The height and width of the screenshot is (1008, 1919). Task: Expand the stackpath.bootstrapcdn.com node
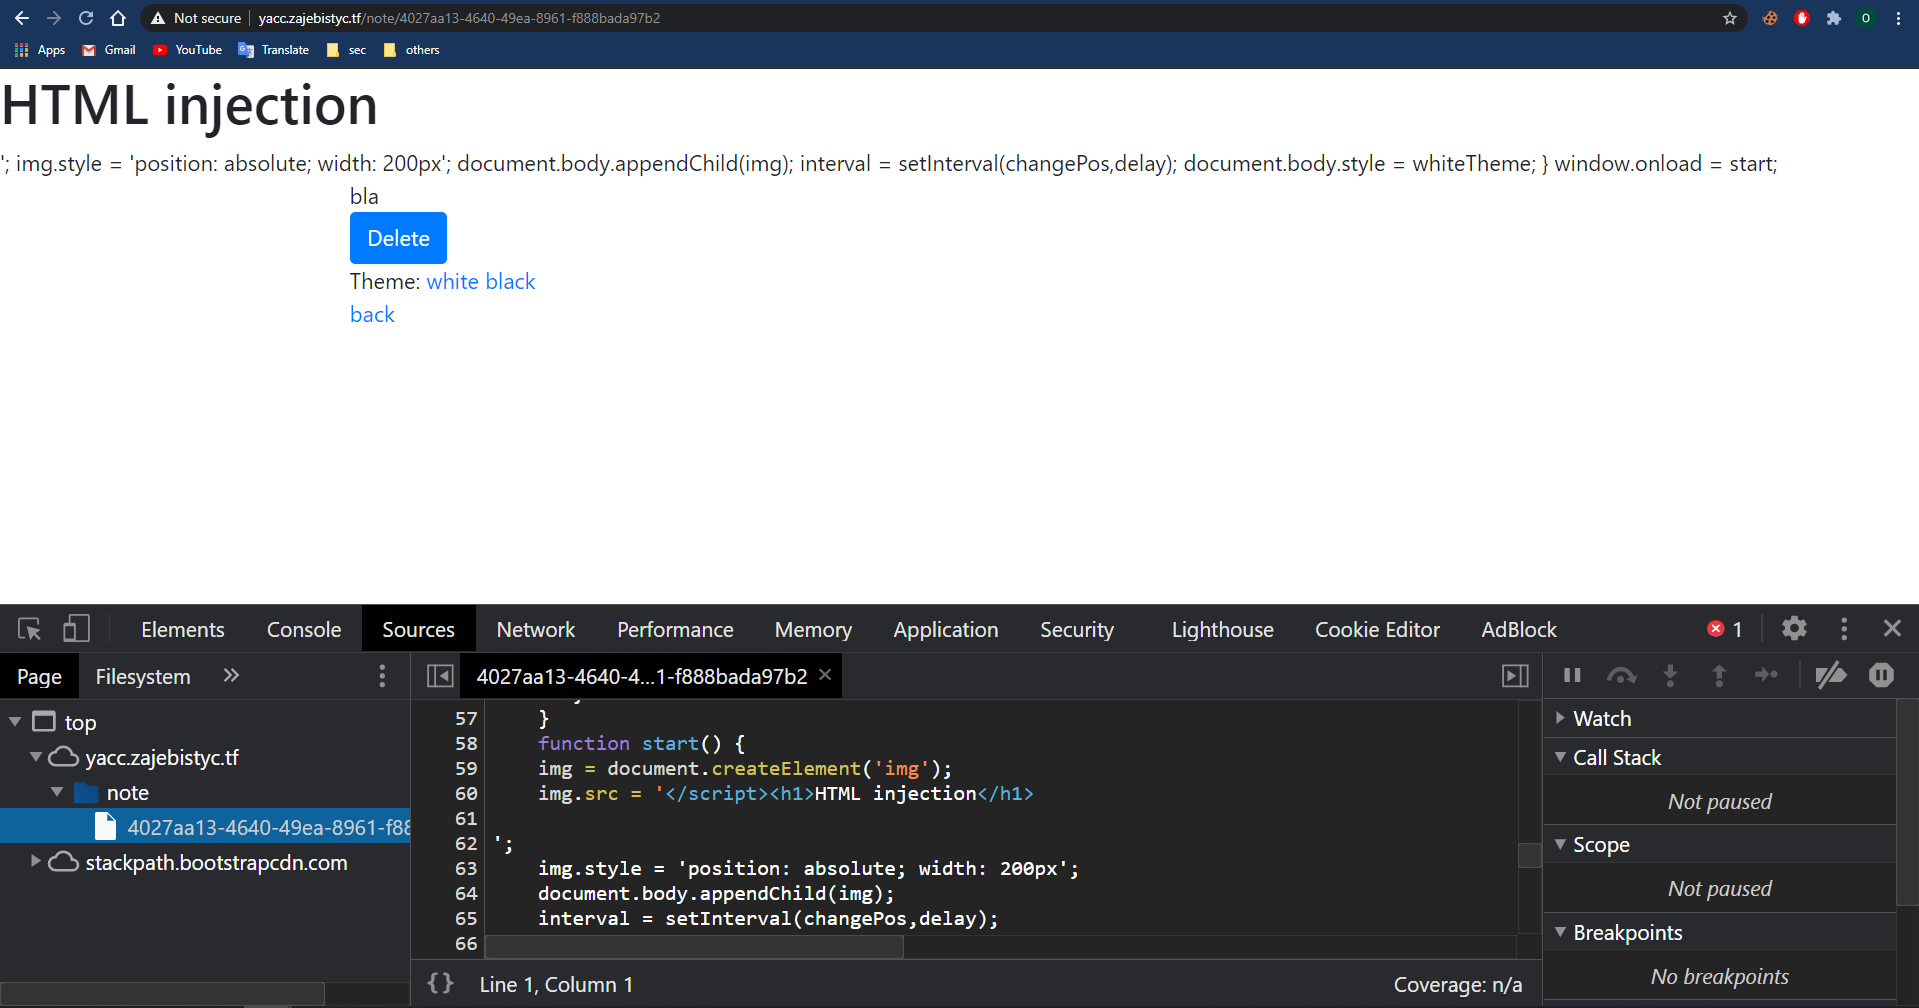point(36,861)
